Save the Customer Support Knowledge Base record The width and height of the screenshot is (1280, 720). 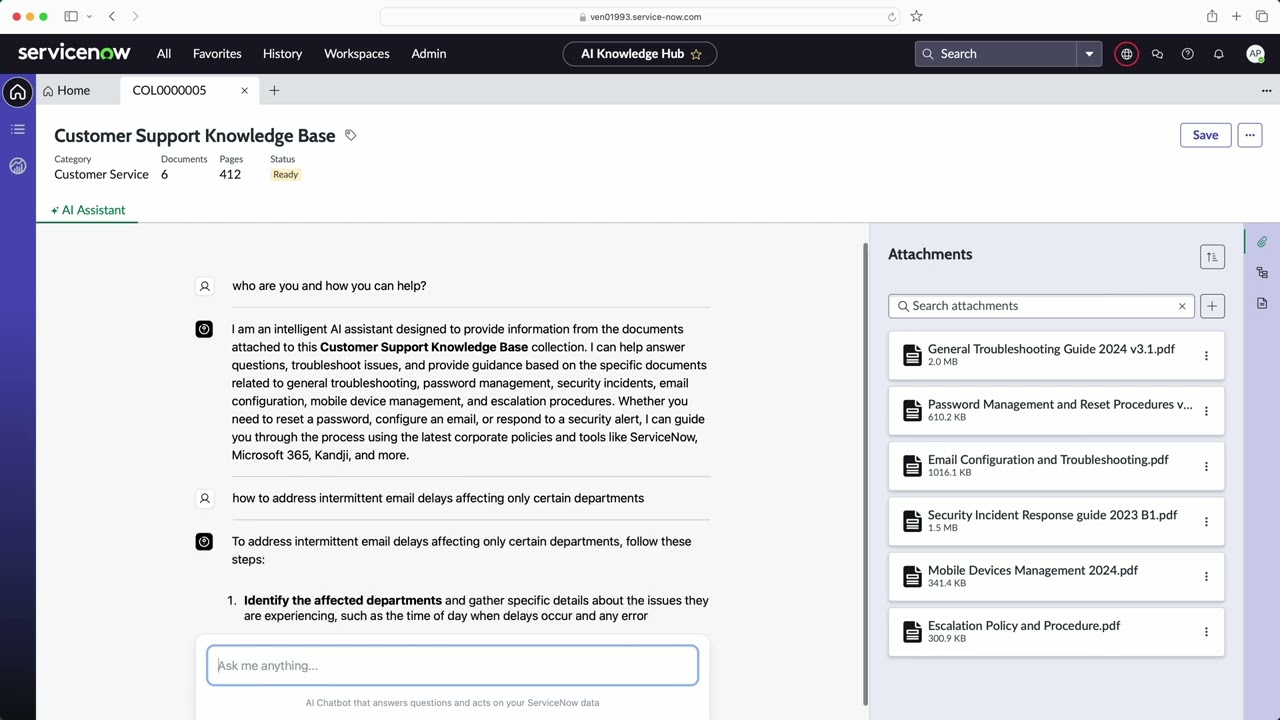tap(1205, 135)
